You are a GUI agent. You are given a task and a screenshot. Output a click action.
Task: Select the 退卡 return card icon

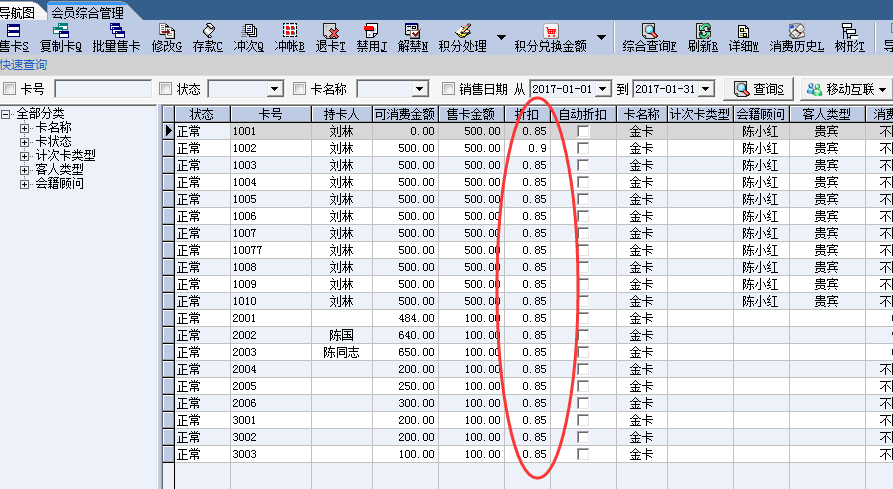329,37
